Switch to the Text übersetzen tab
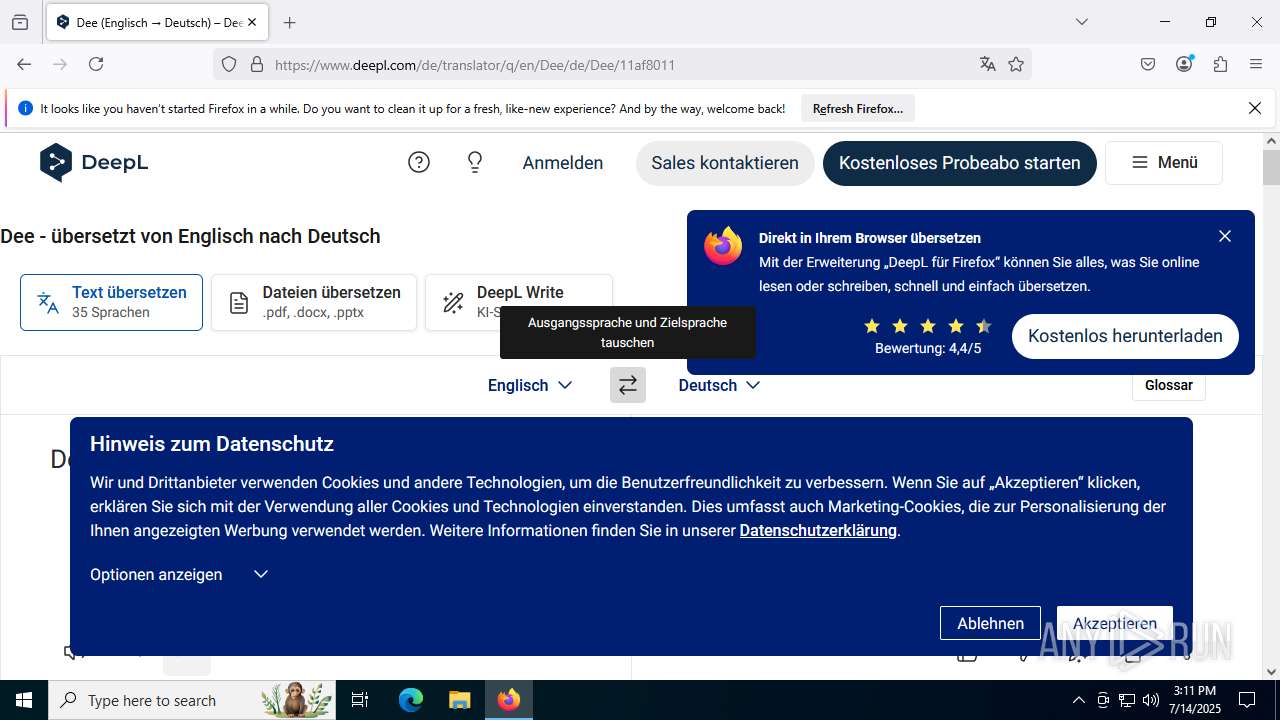The image size is (1280, 720). coord(111,302)
